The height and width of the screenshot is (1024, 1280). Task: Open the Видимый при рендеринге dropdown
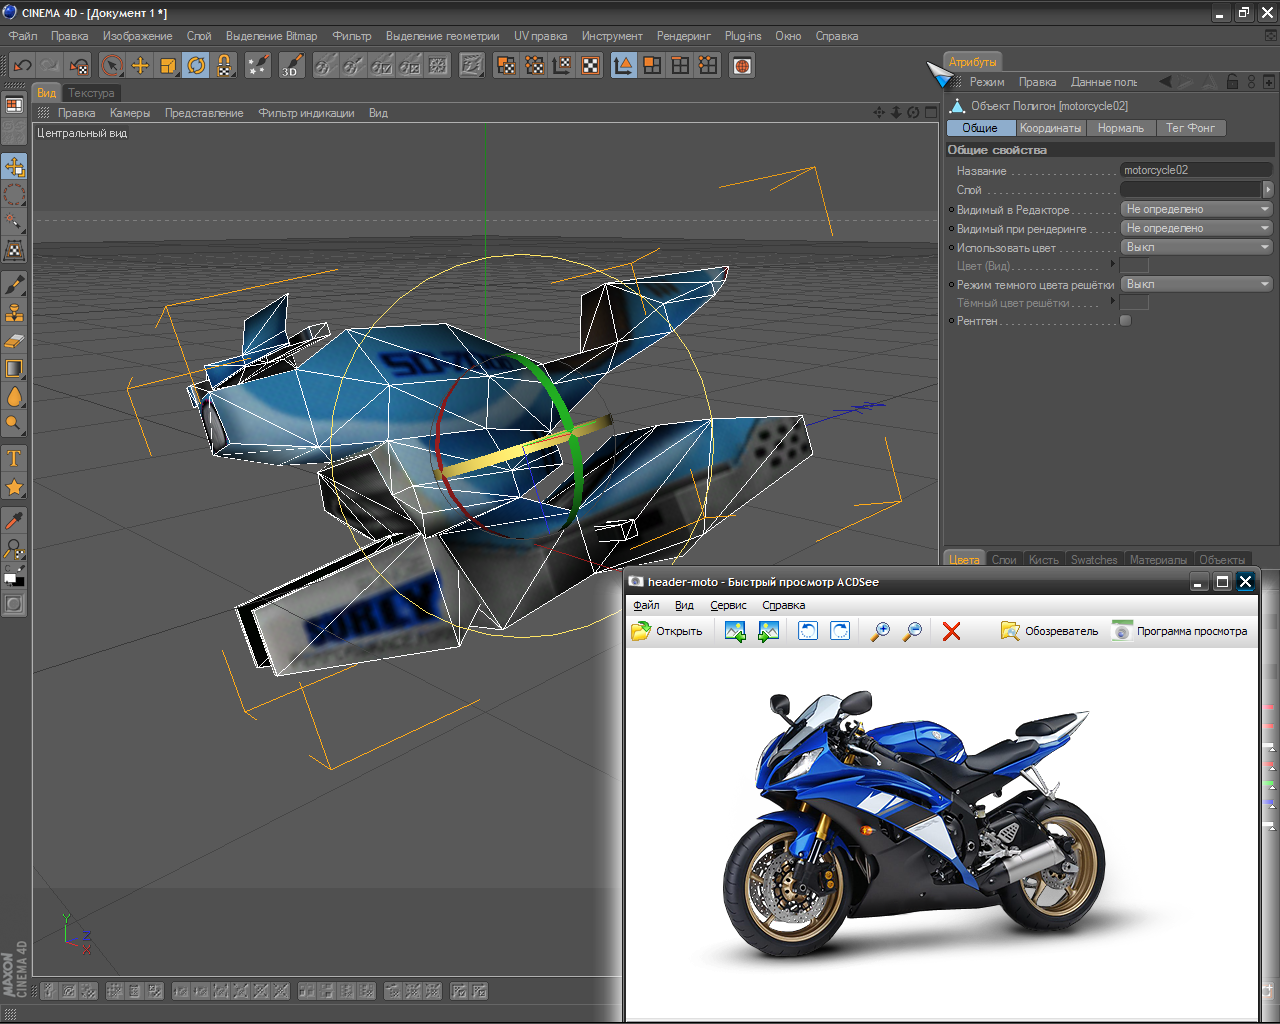click(x=1196, y=228)
